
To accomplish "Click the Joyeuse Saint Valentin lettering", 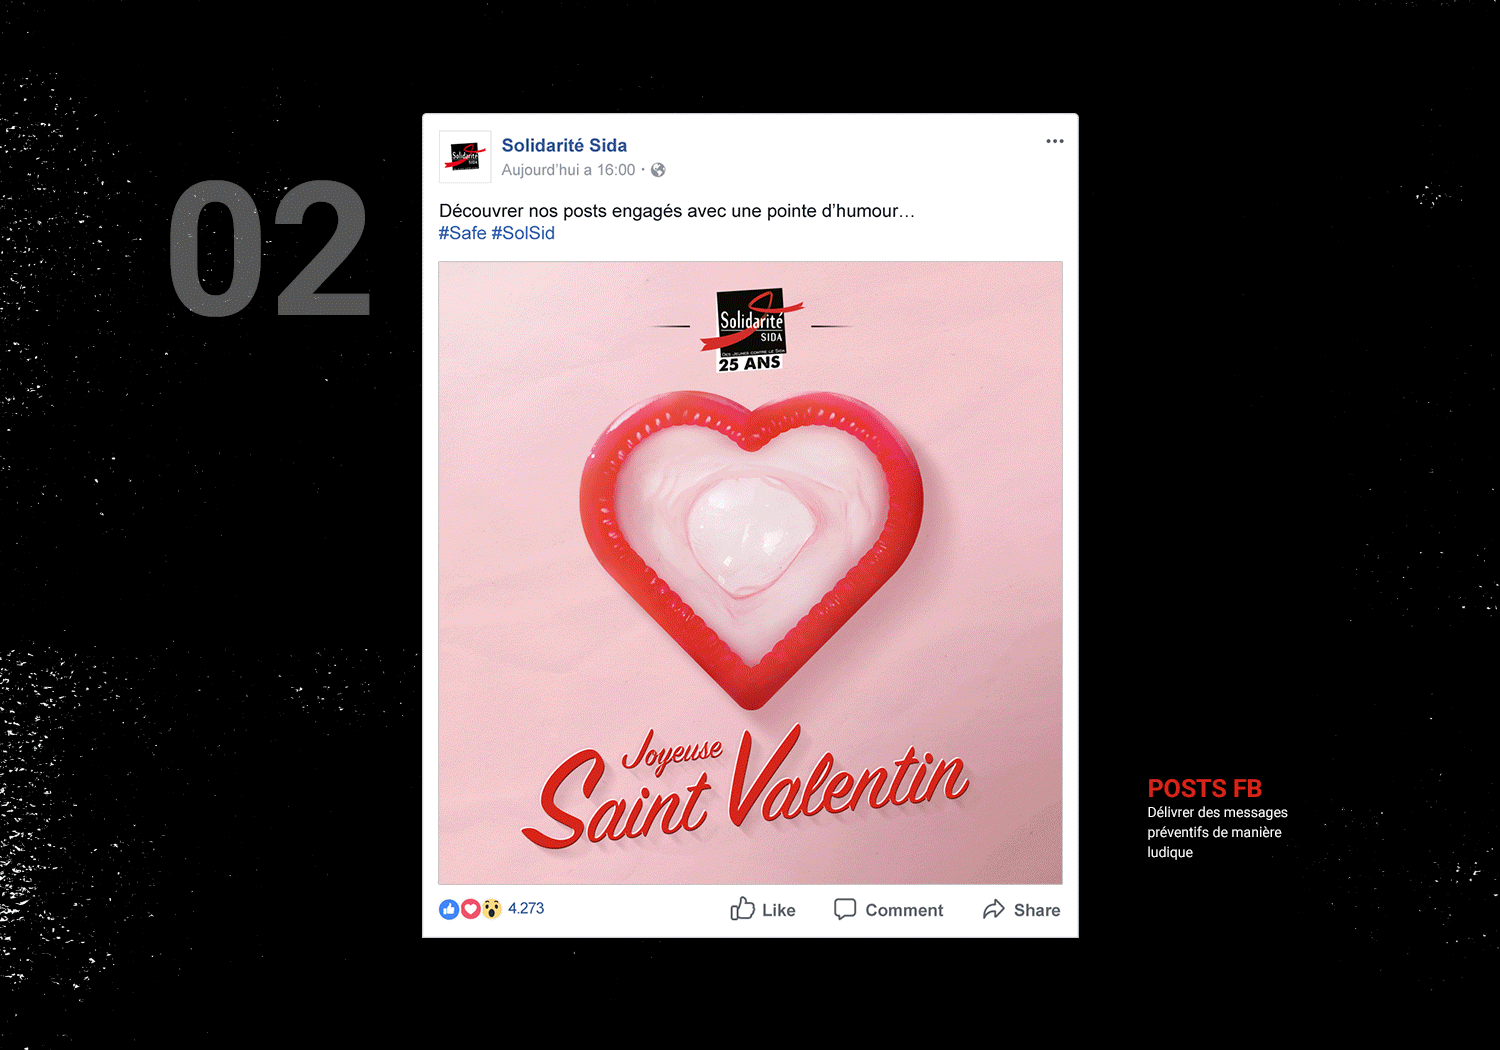I will tap(745, 787).
